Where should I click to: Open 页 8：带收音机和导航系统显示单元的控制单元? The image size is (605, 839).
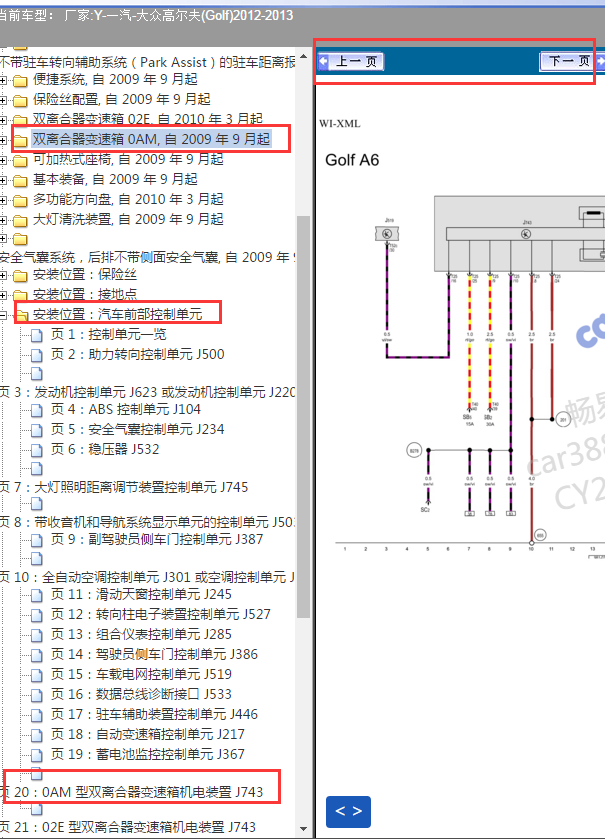point(147,522)
